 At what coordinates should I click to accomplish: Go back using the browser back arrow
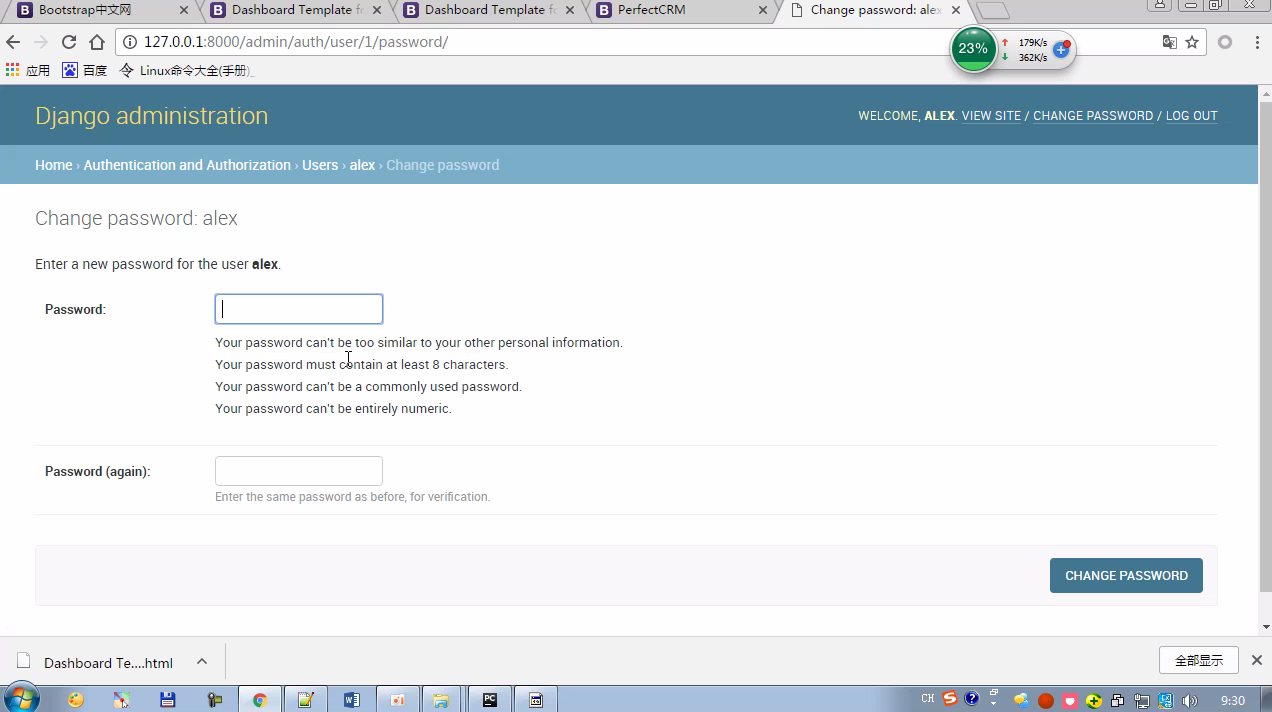pyautogui.click(x=13, y=42)
